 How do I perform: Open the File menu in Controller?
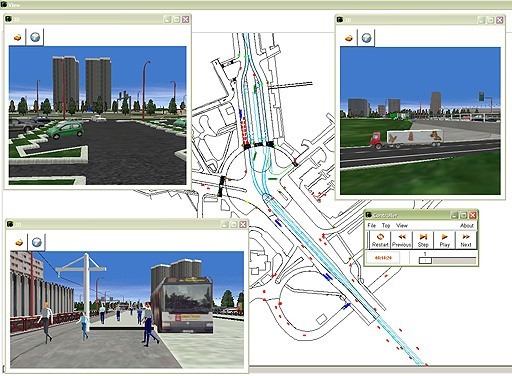point(372,226)
